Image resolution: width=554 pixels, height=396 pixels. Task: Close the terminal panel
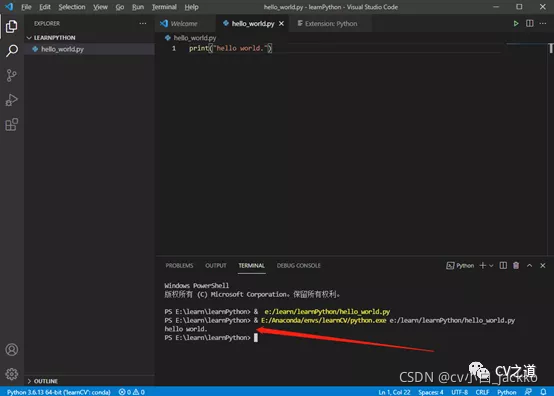click(x=543, y=265)
